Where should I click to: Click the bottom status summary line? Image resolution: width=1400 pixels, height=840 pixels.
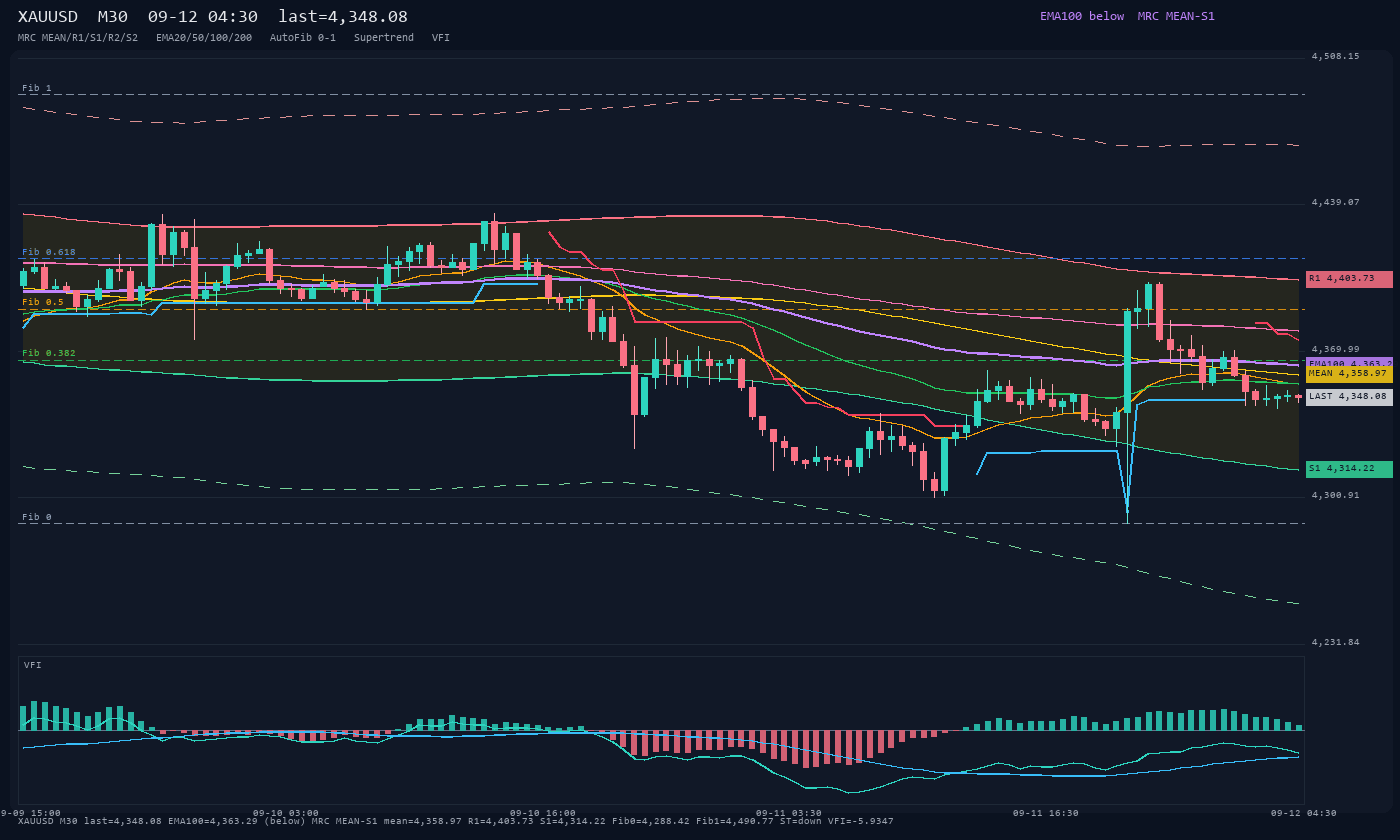[x=456, y=821]
